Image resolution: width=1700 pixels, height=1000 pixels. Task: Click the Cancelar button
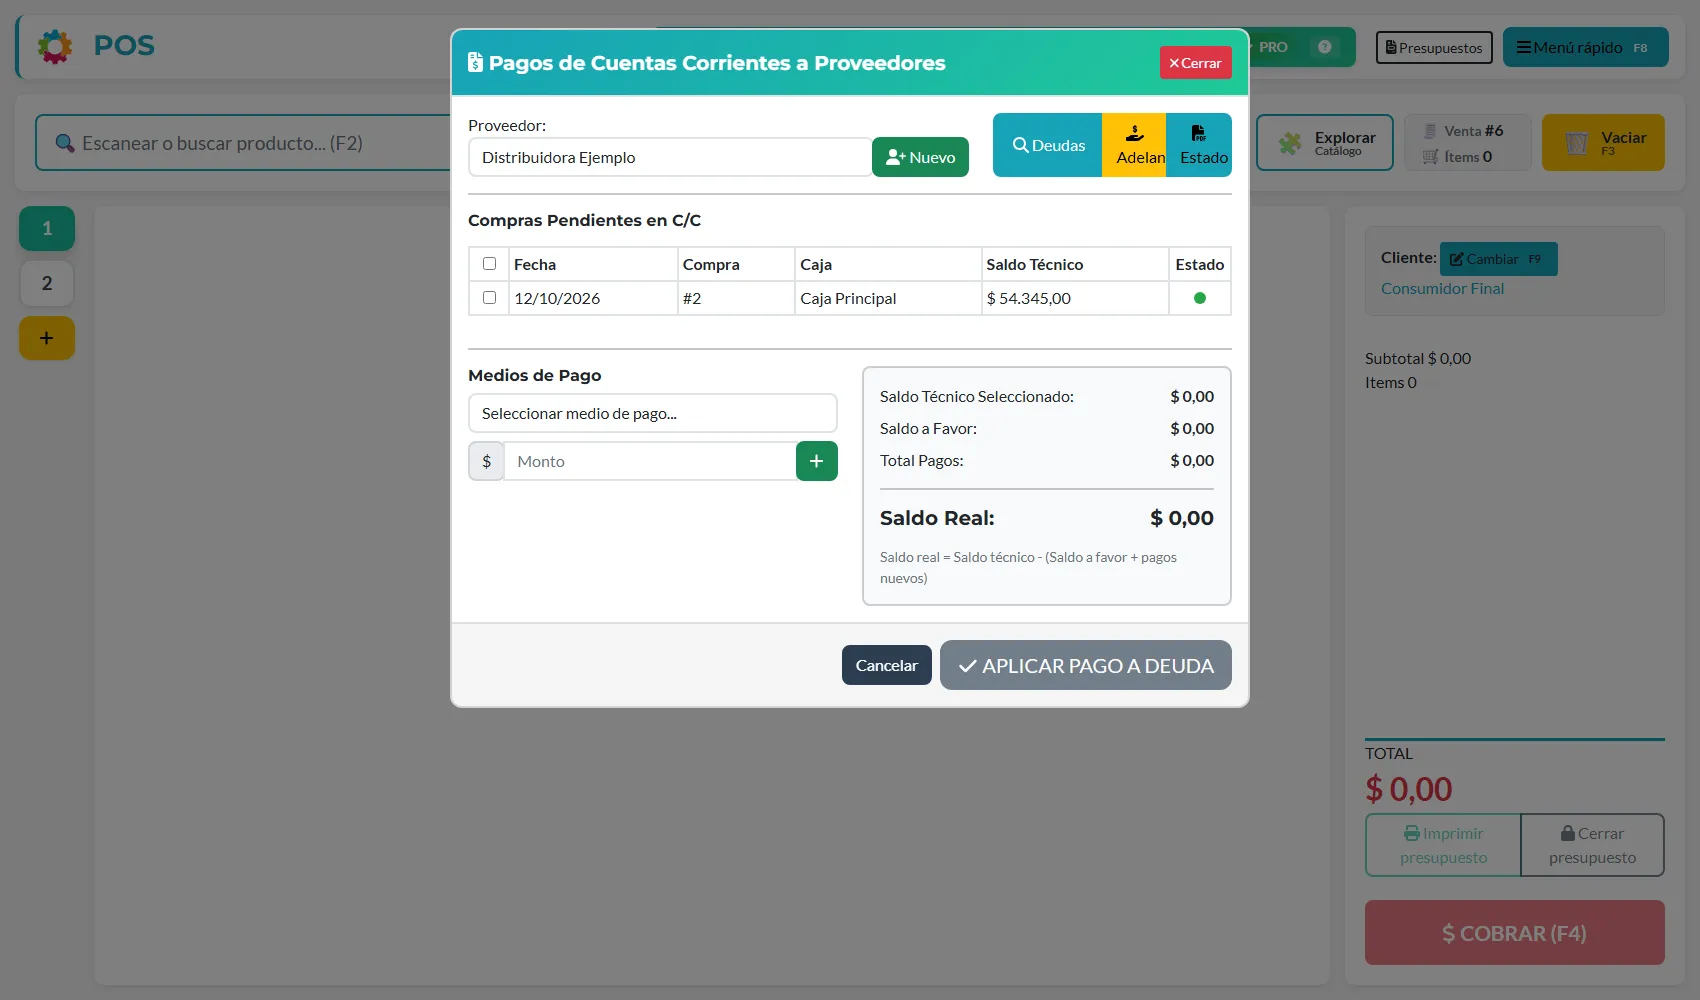[887, 665]
